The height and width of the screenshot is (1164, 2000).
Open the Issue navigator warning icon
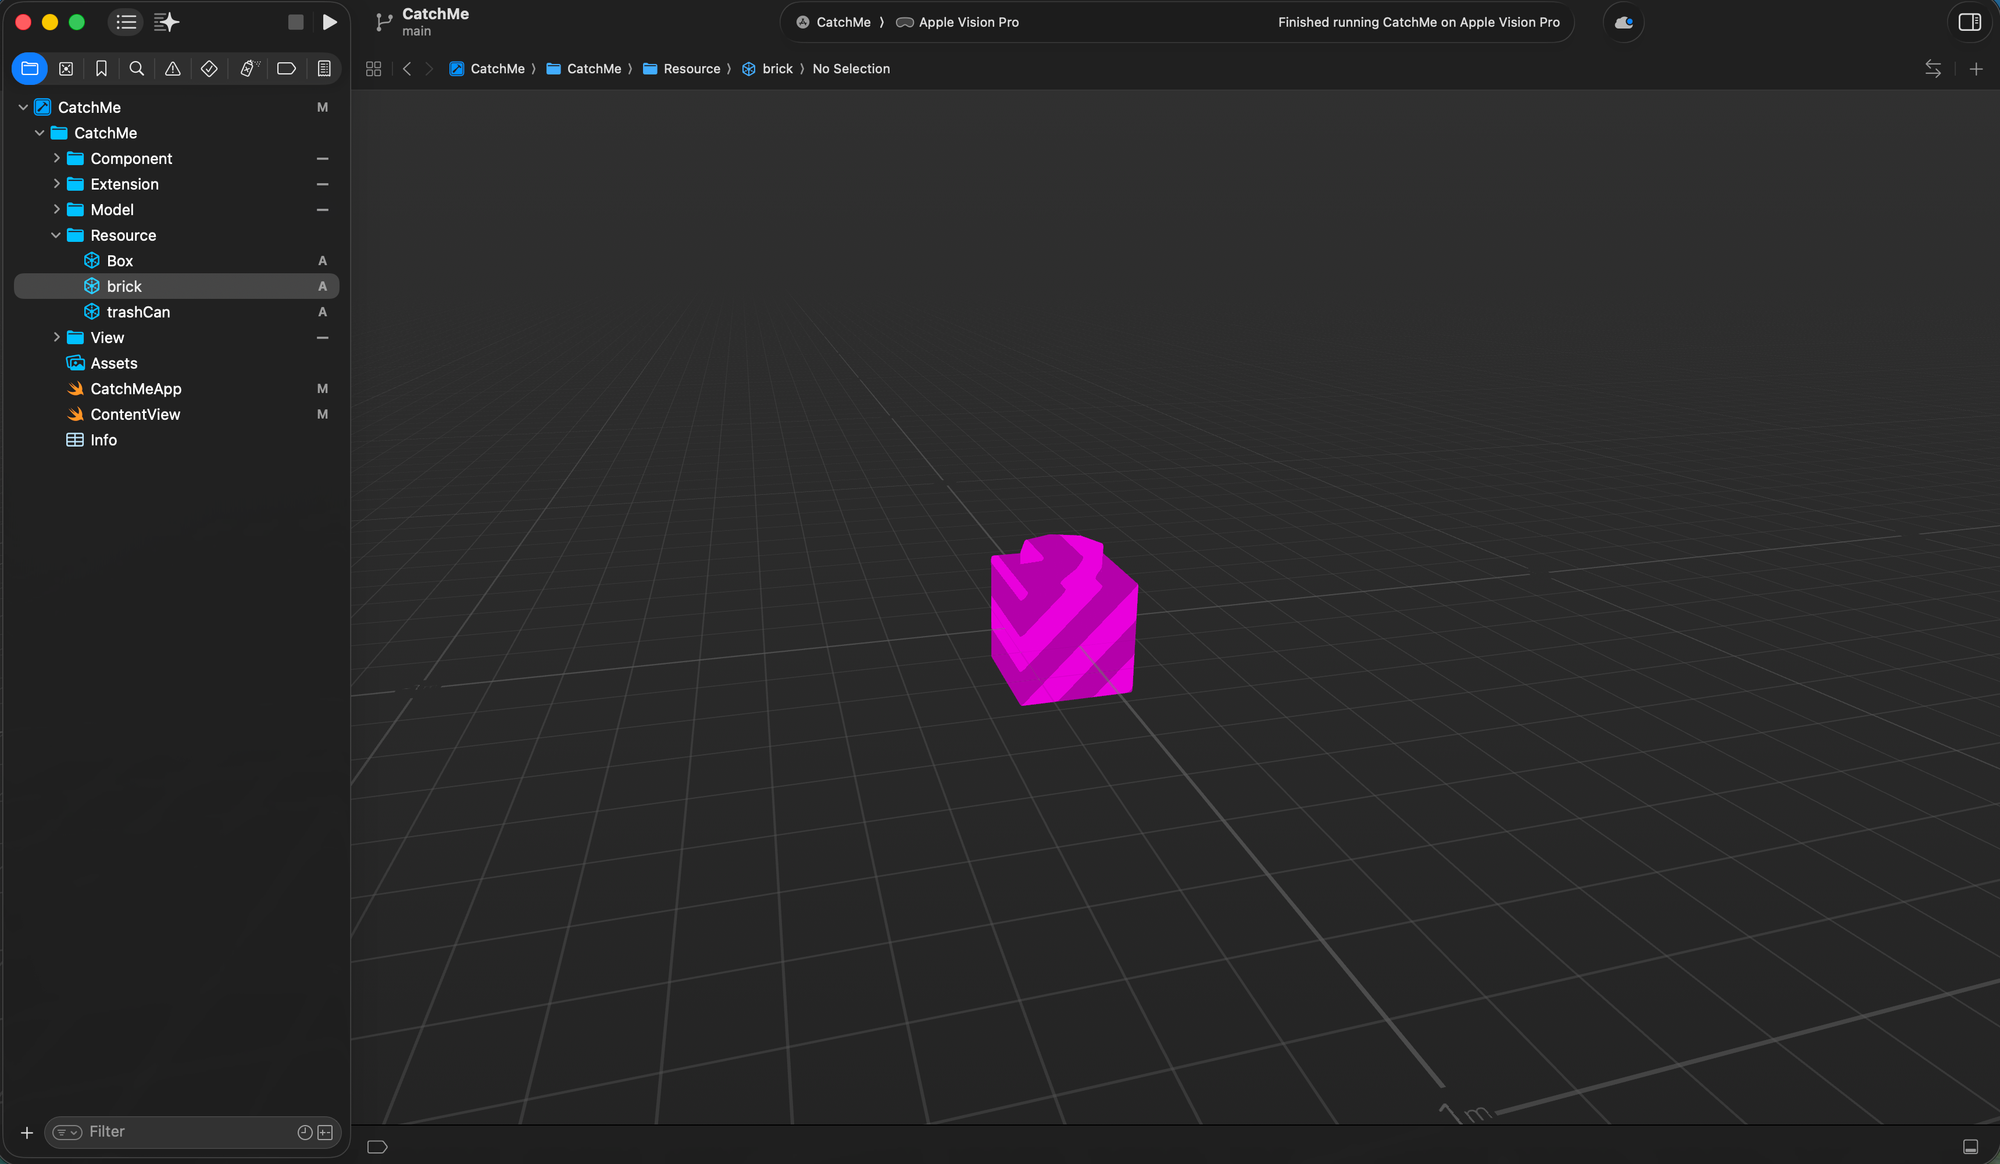[x=173, y=69]
